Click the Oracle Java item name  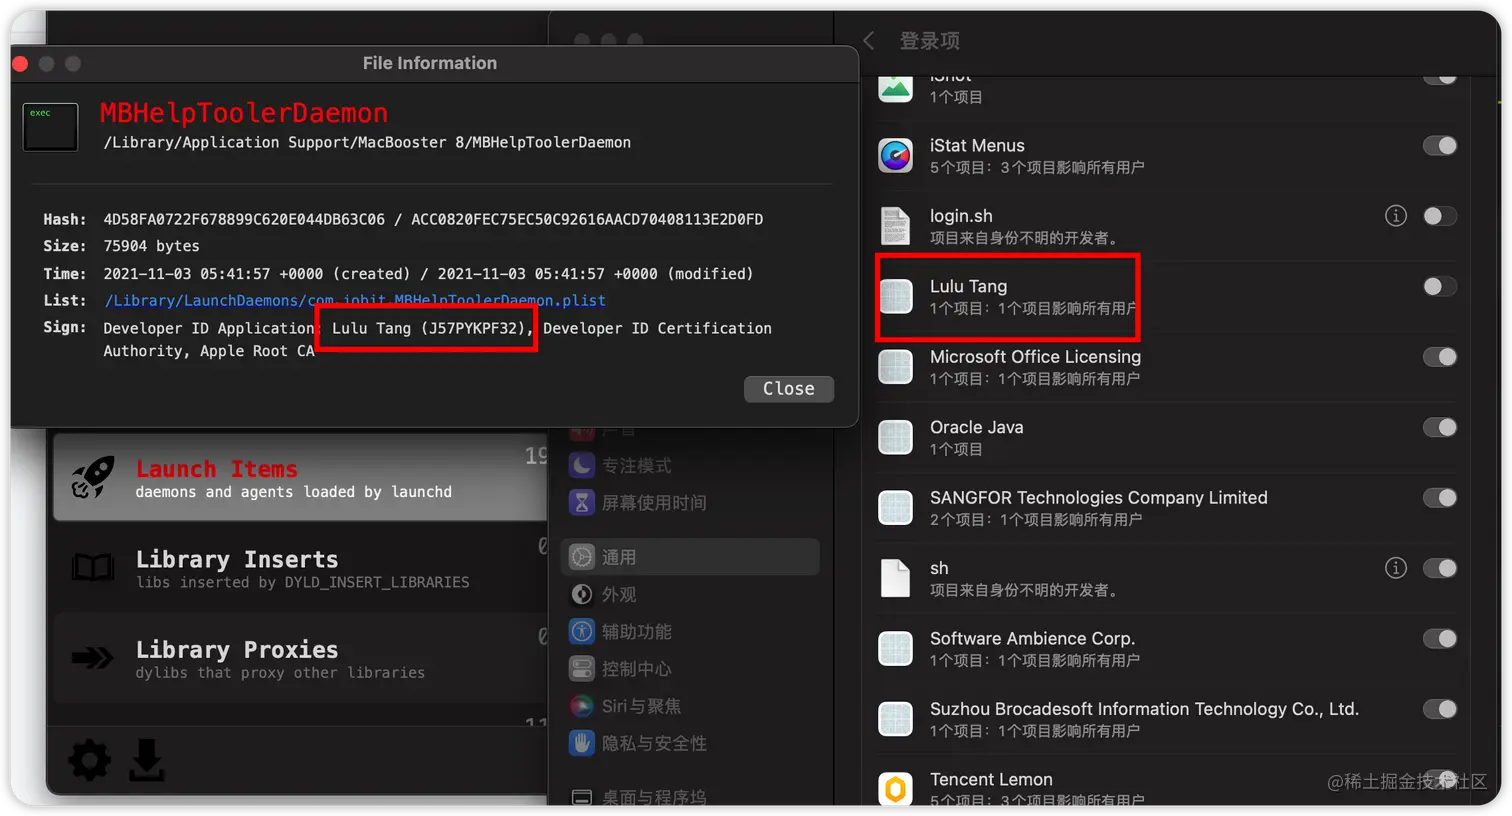[x=977, y=427]
